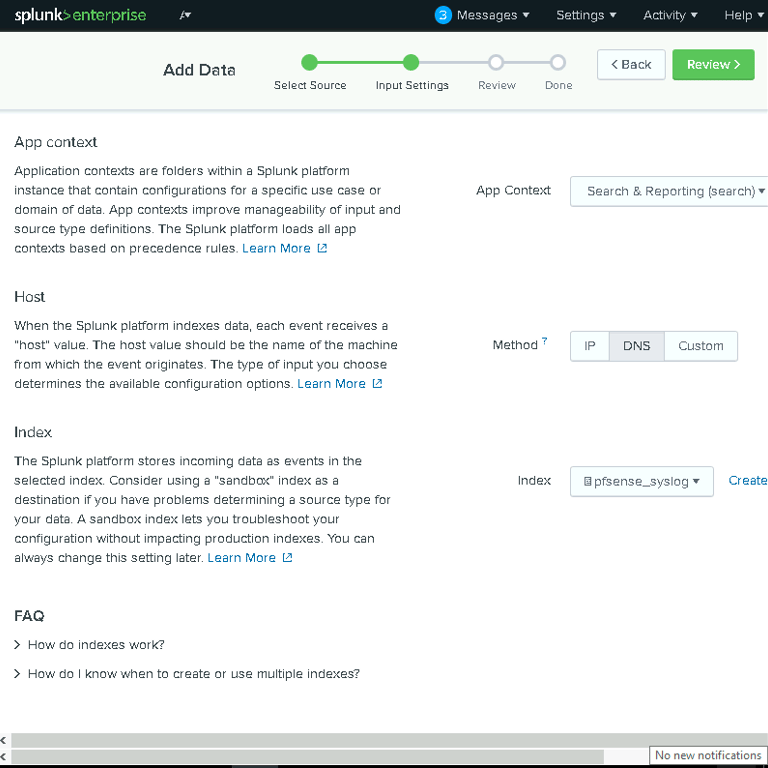Select IP host method
The height and width of the screenshot is (768, 768).
590,346
